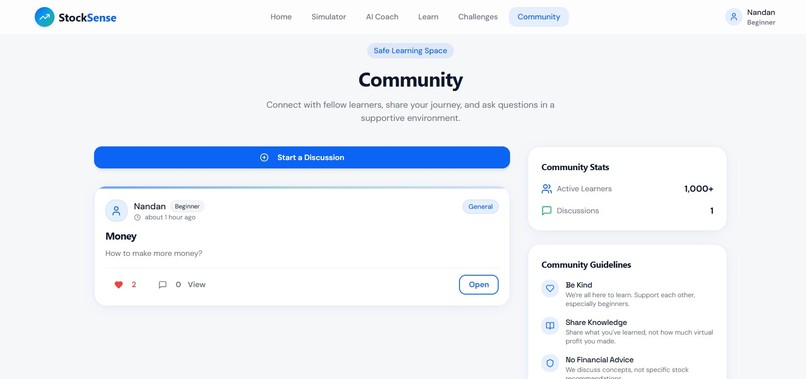This screenshot has width=806, height=379.
Task: Click the Be Kind guideline title
Action: coord(579,285)
